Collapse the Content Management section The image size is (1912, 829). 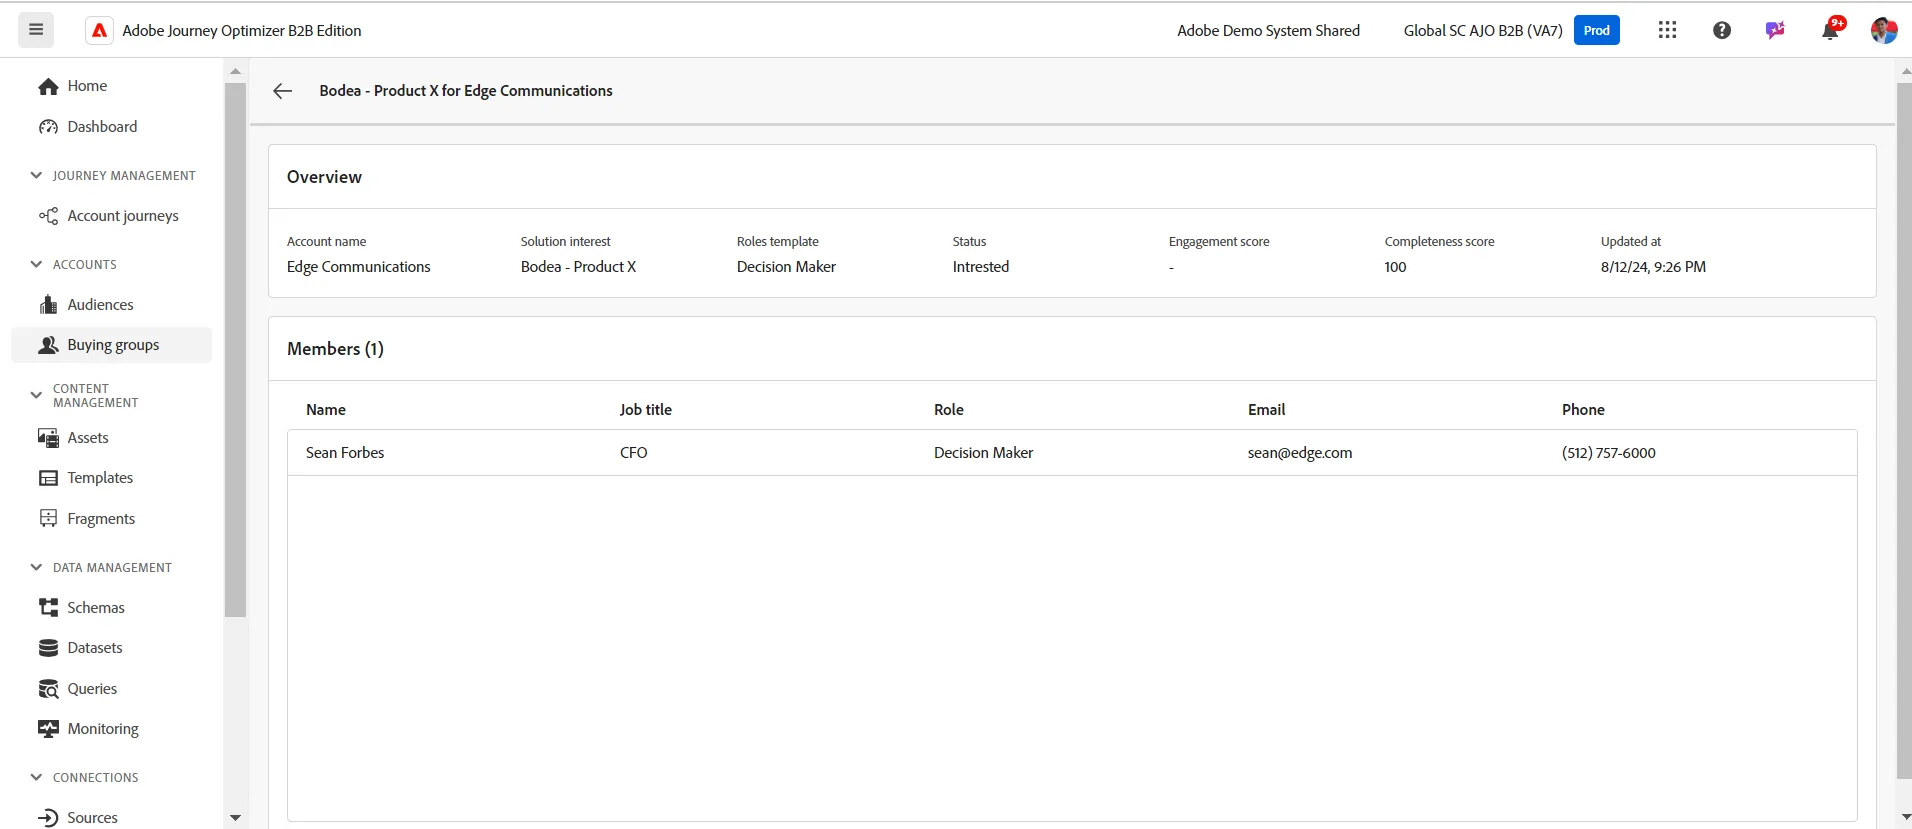(x=36, y=395)
